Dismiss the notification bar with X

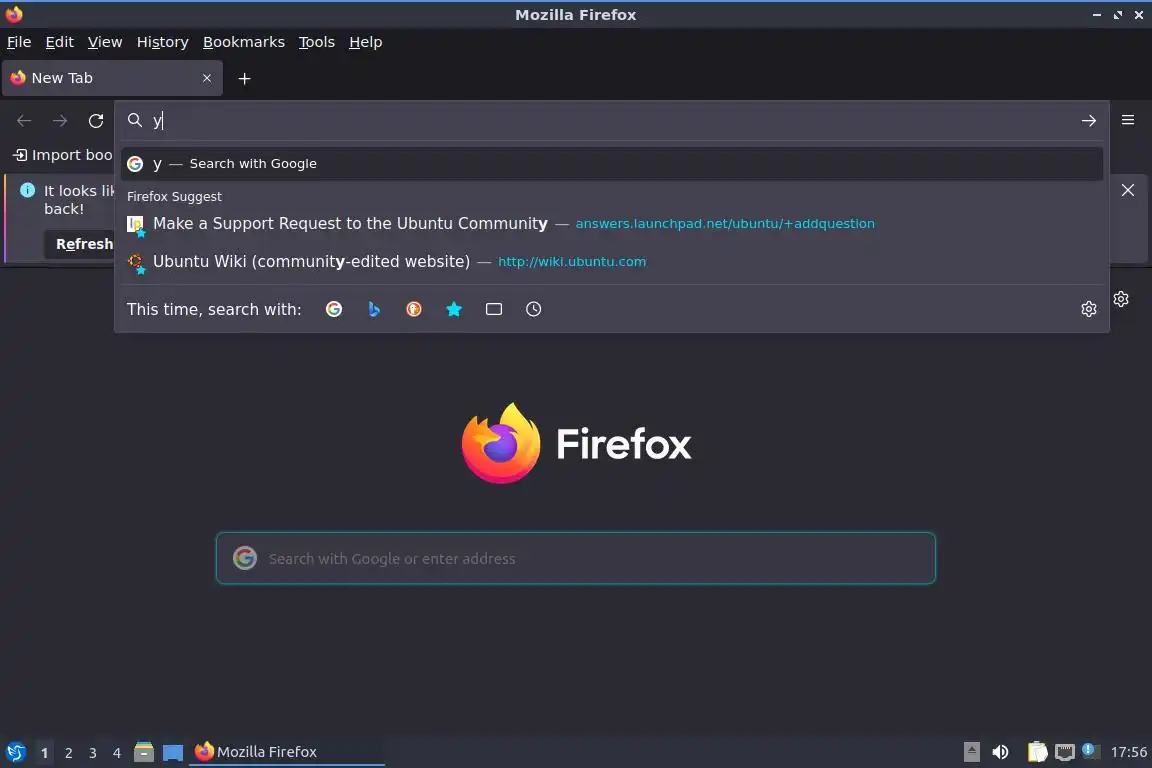pyautogui.click(x=1128, y=190)
